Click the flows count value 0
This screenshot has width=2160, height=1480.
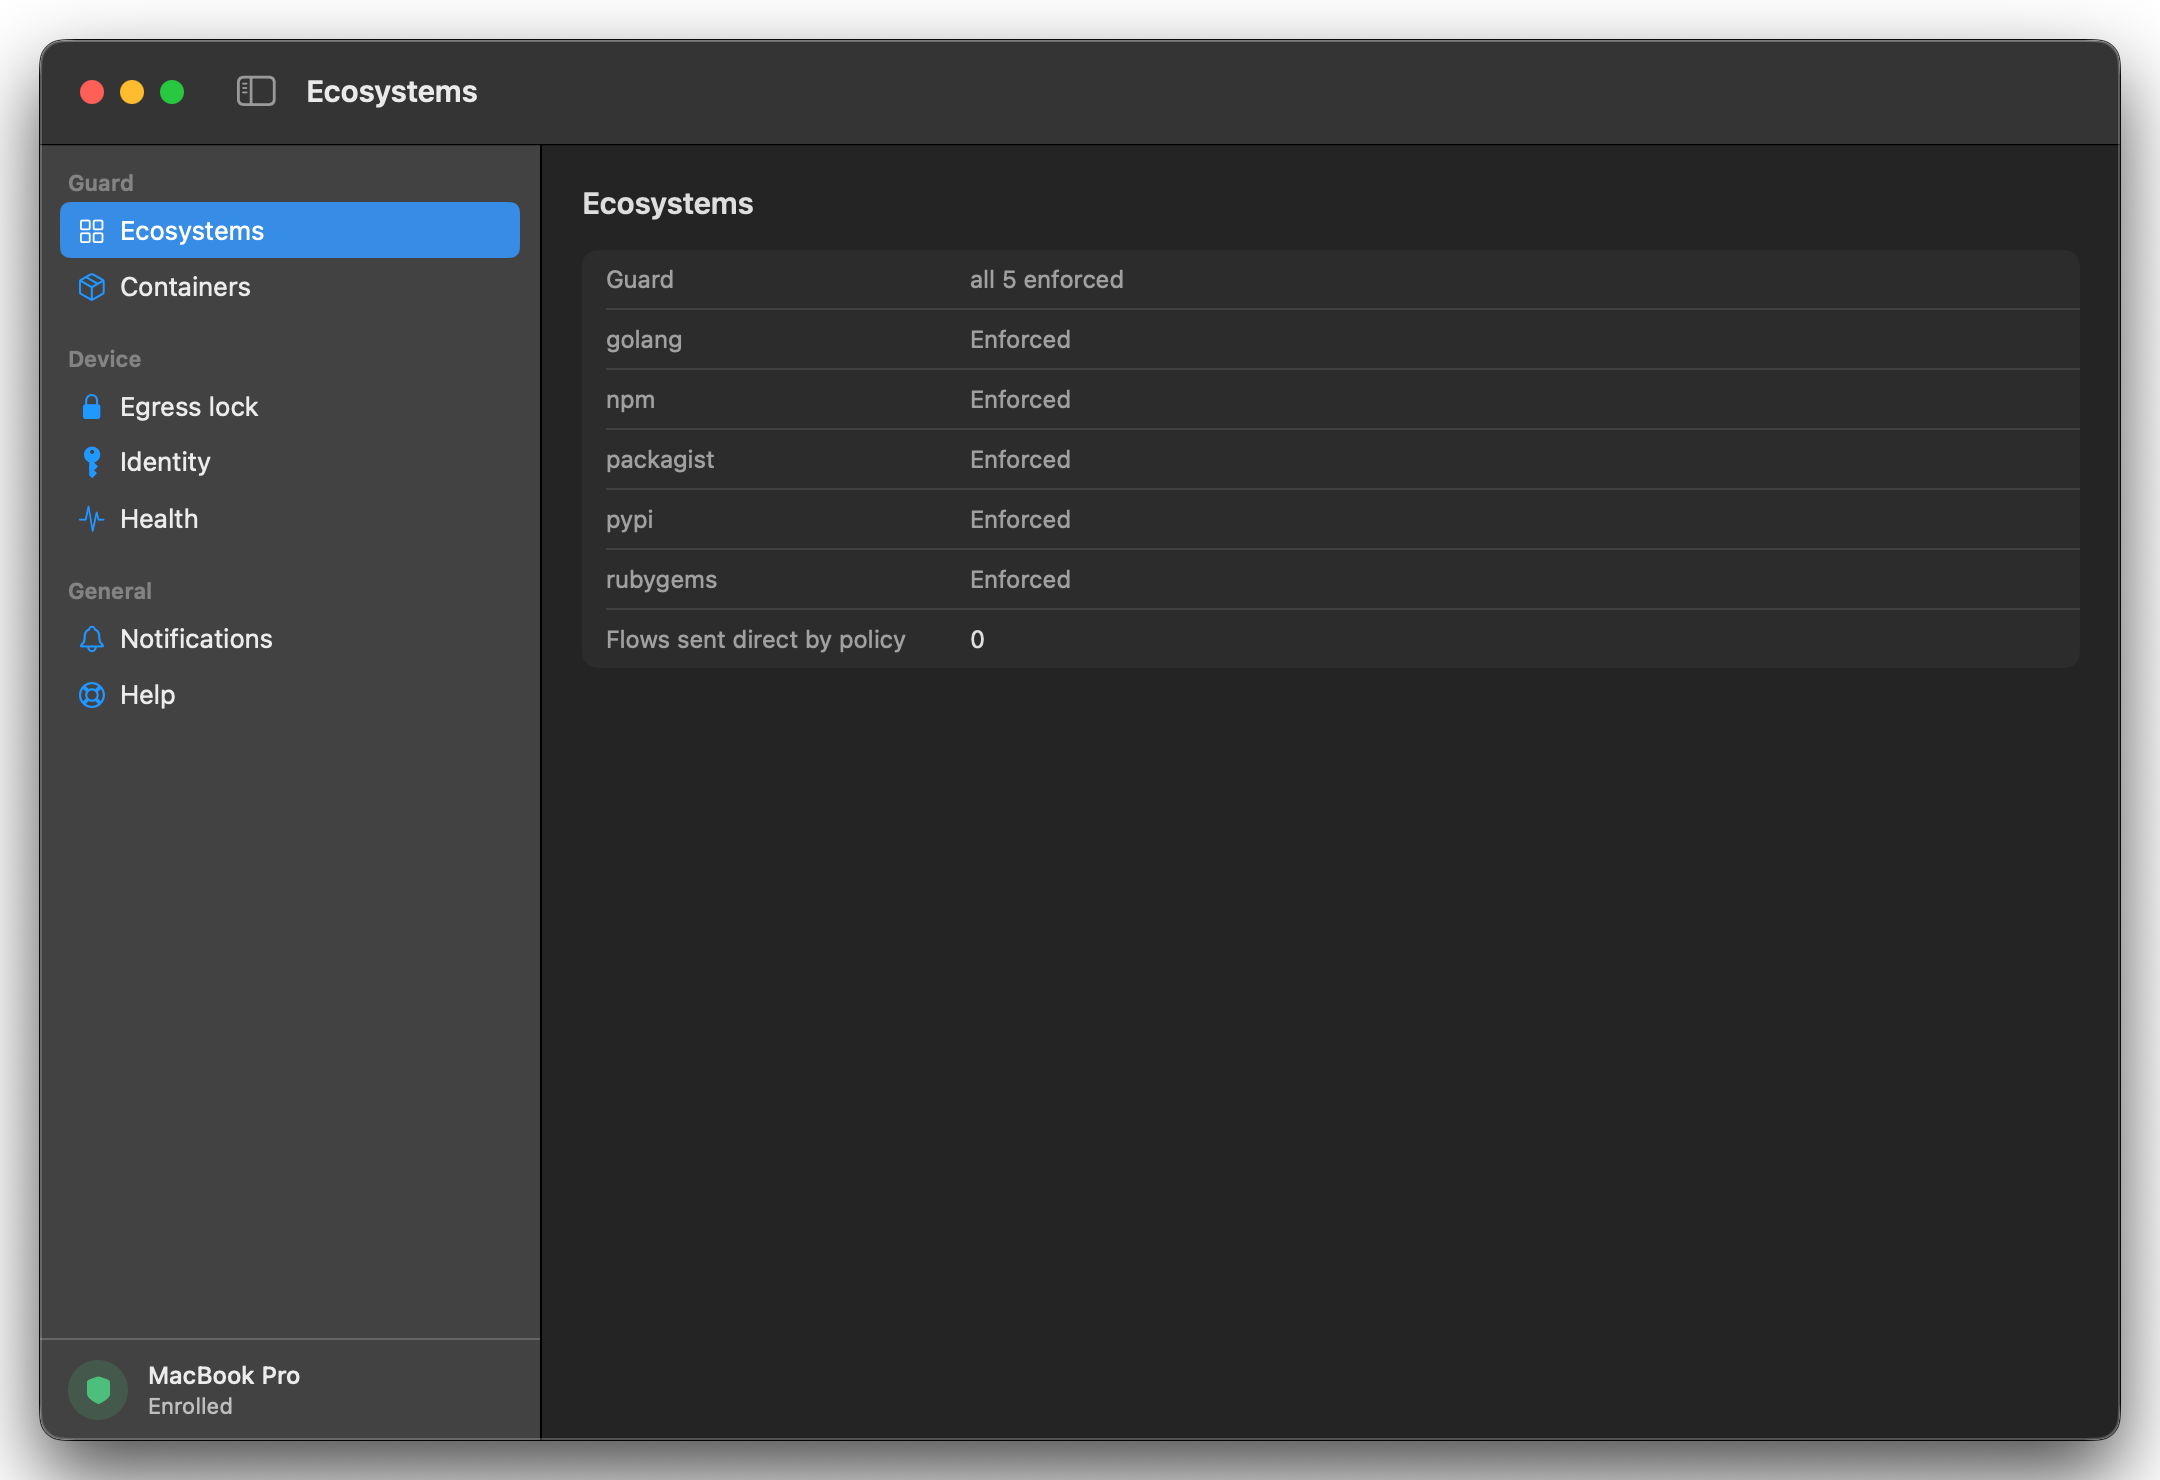pyautogui.click(x=977, y=639)
